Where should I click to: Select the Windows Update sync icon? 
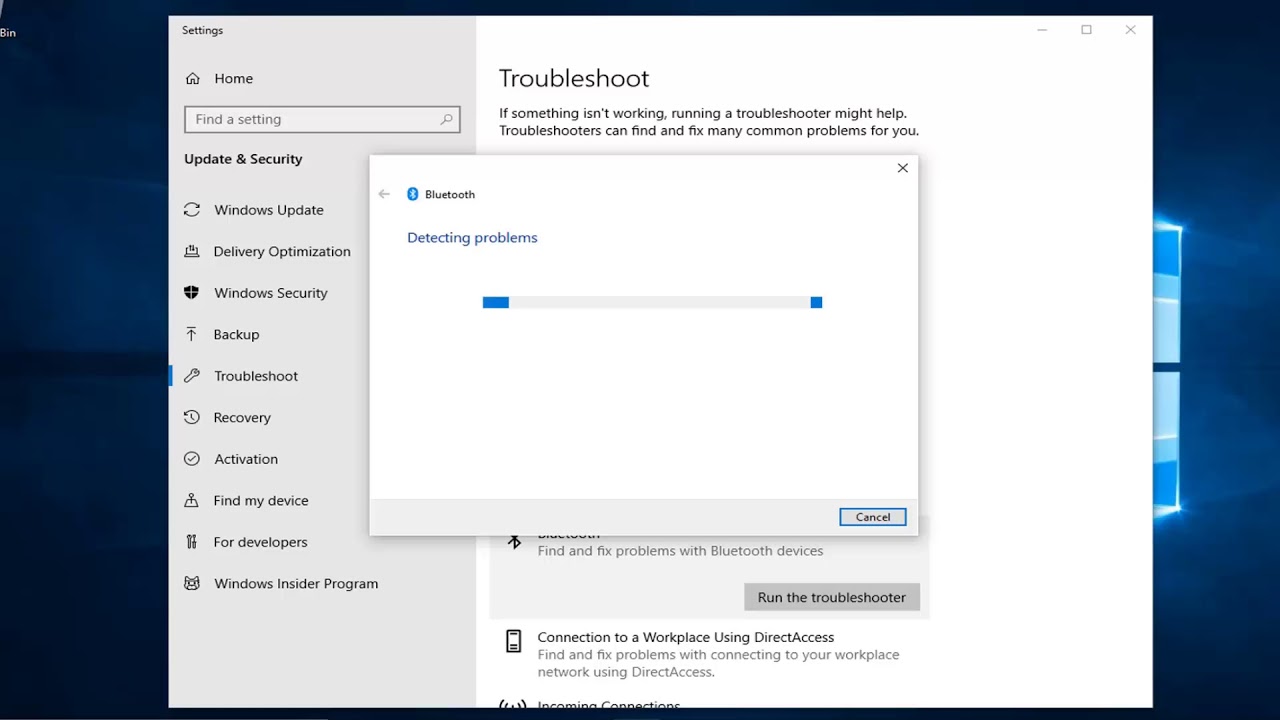click(191, 210)
